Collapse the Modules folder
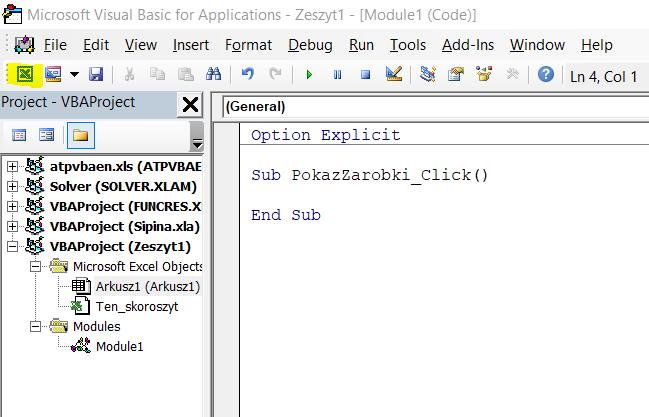 36,327
